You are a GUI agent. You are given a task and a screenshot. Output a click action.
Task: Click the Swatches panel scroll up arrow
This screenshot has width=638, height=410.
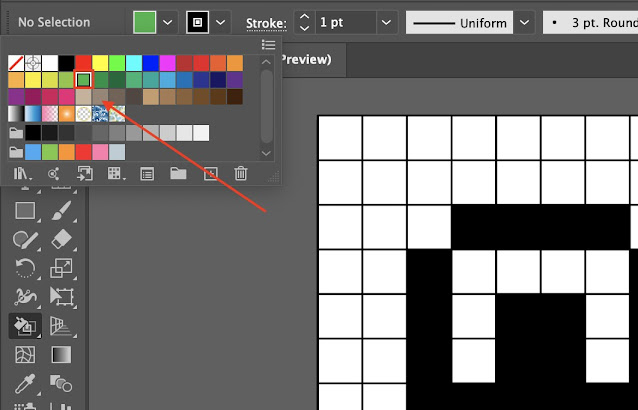coord(266,62)
